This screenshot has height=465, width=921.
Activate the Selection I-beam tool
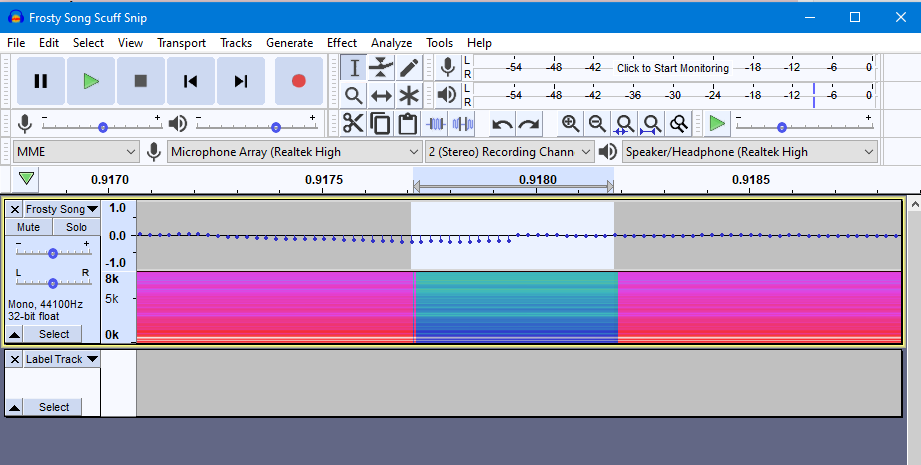pyautogui.click(x=354, y=68)
